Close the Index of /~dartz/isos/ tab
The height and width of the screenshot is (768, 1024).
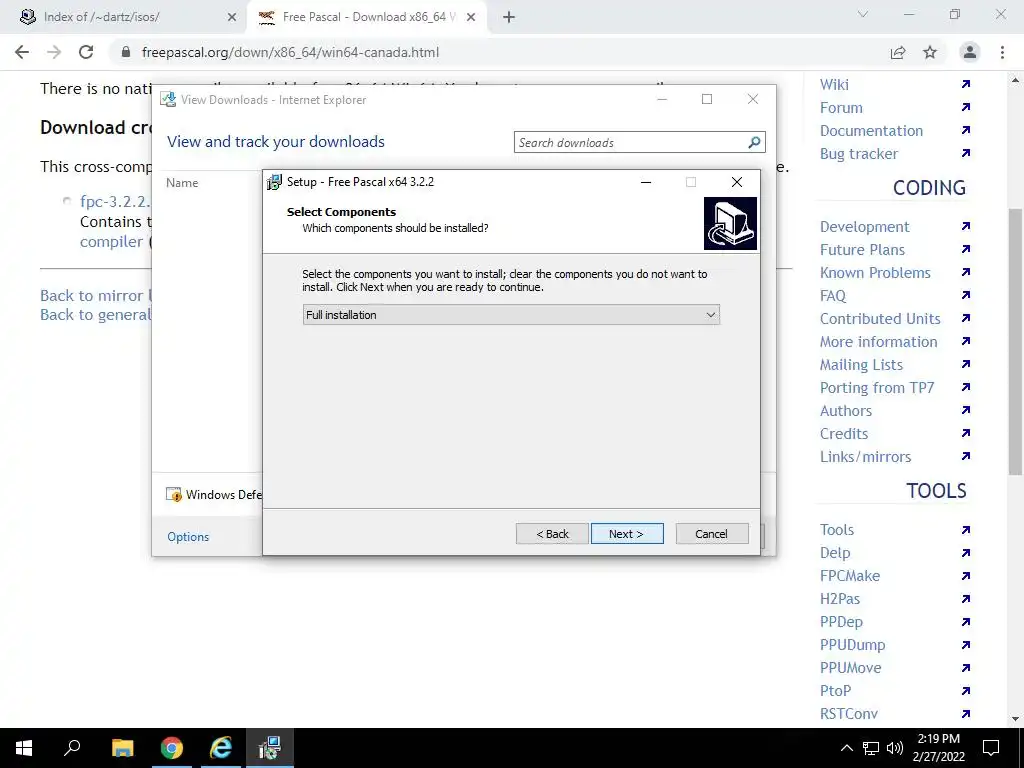(231, 18)
